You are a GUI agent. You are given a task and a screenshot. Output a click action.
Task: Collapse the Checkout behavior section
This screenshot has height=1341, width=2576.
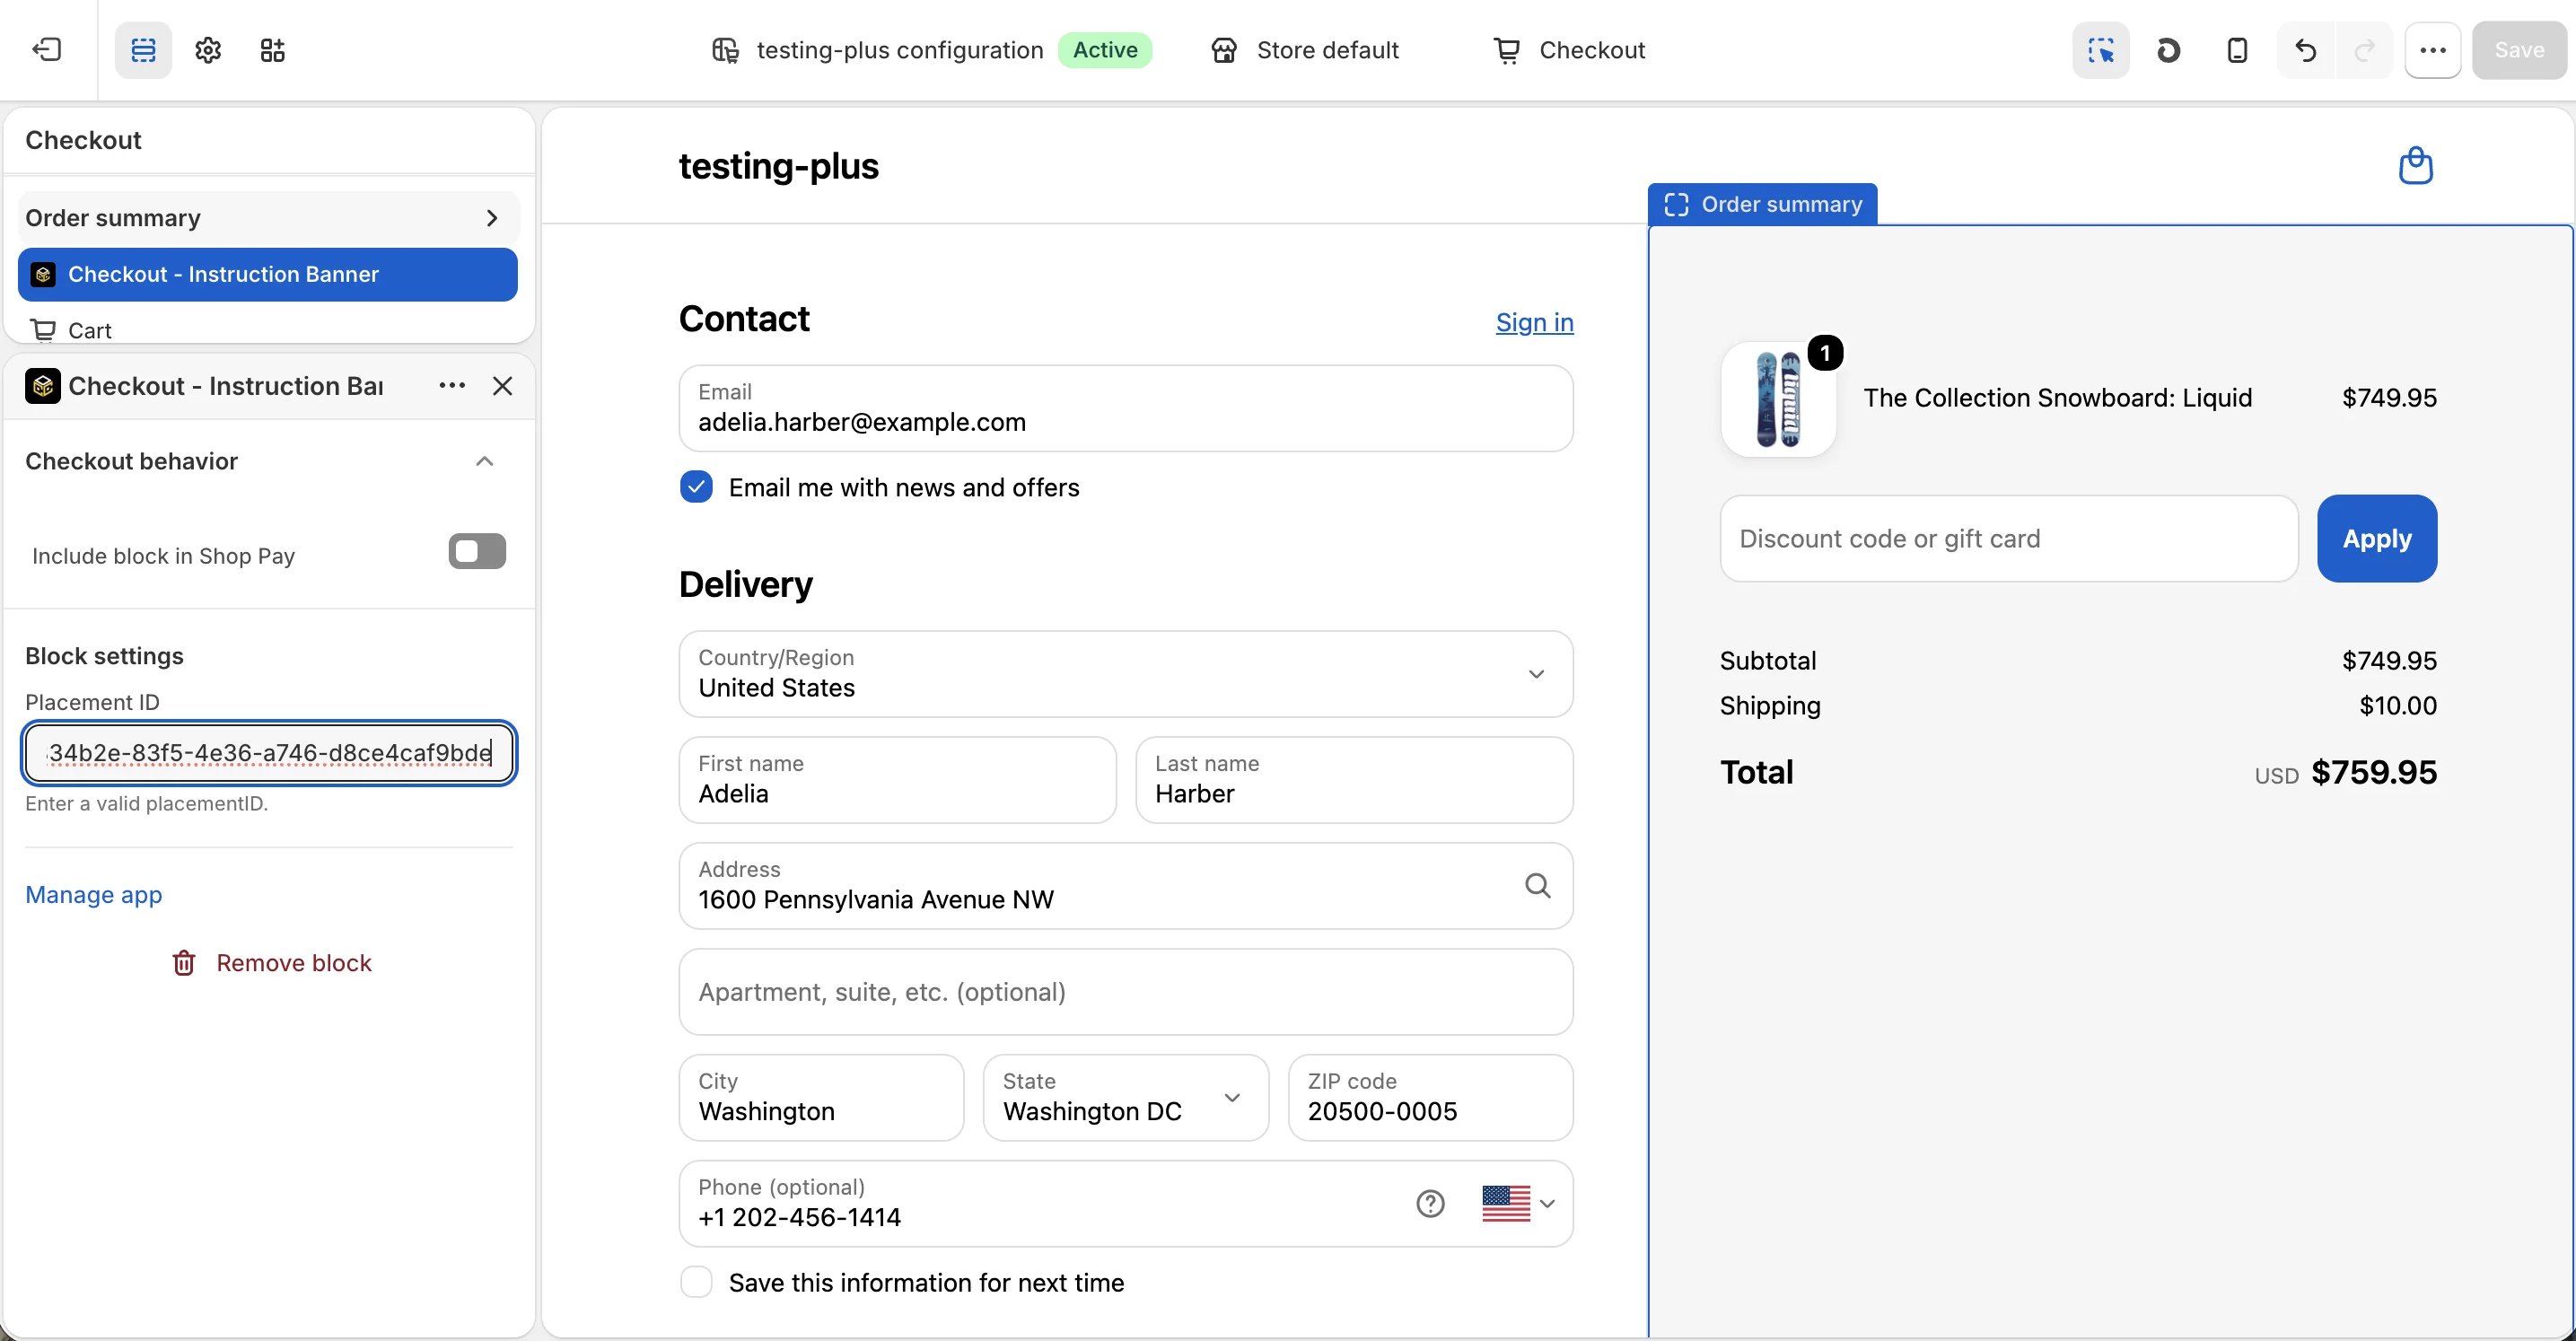click(x=484, y=461)
